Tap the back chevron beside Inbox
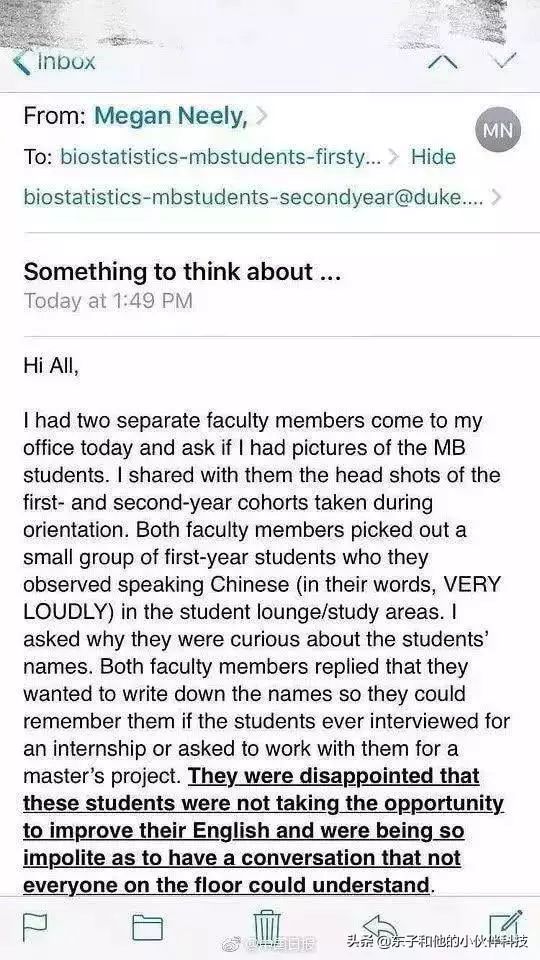 (21, 62)
